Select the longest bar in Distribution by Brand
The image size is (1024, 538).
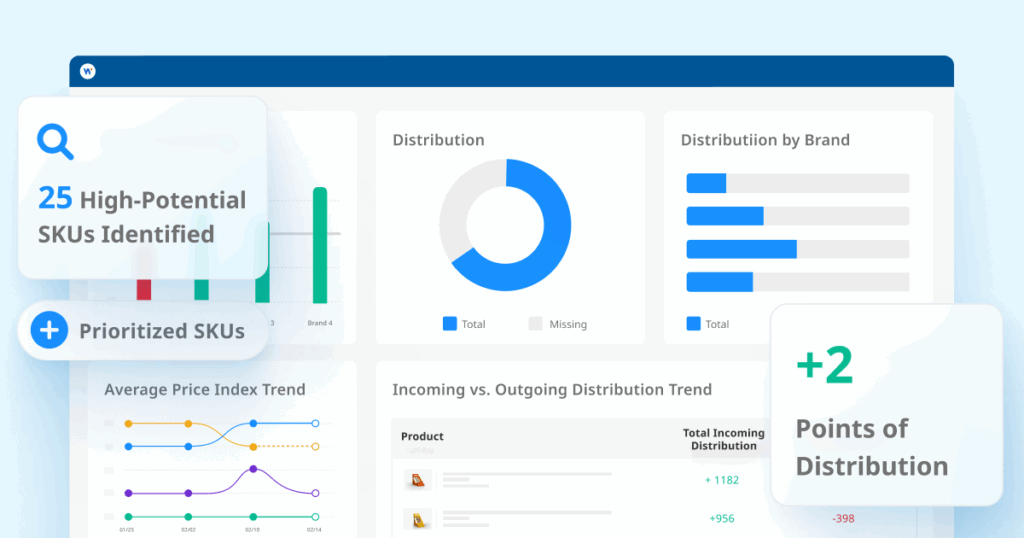[x=741, y=249]
